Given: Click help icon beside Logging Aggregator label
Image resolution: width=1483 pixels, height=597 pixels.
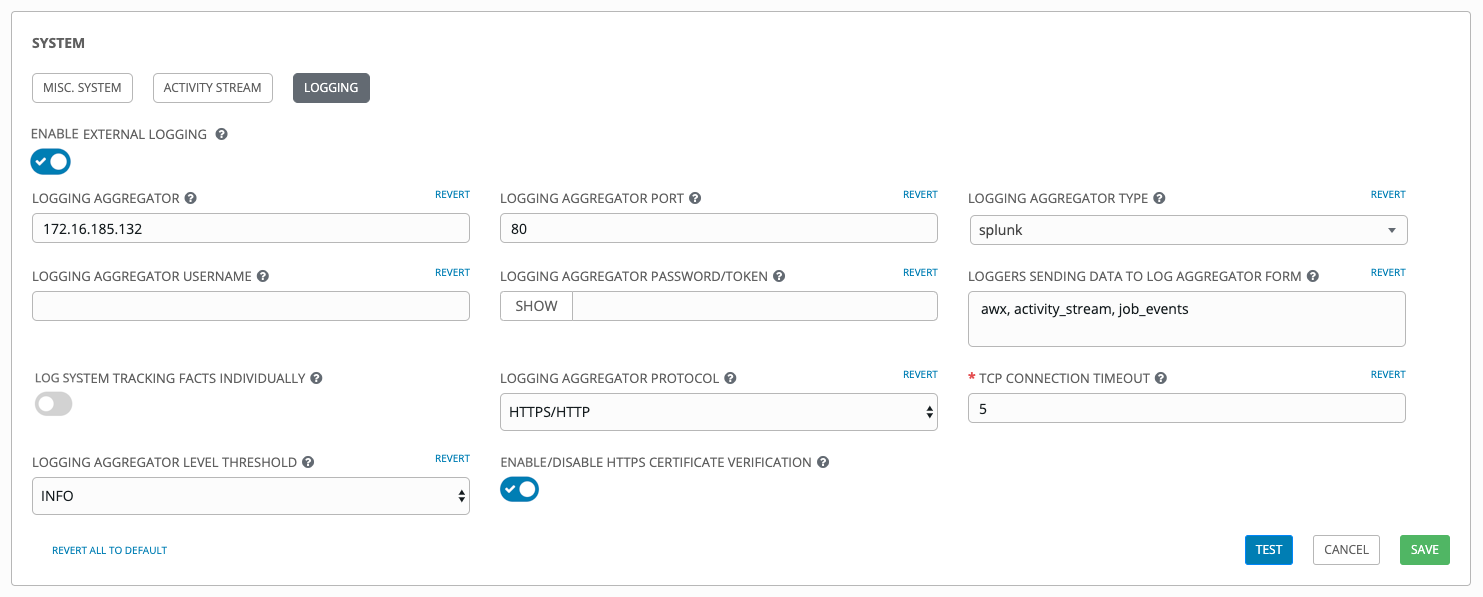Looking at the screenshot, I should pos(191,198).
